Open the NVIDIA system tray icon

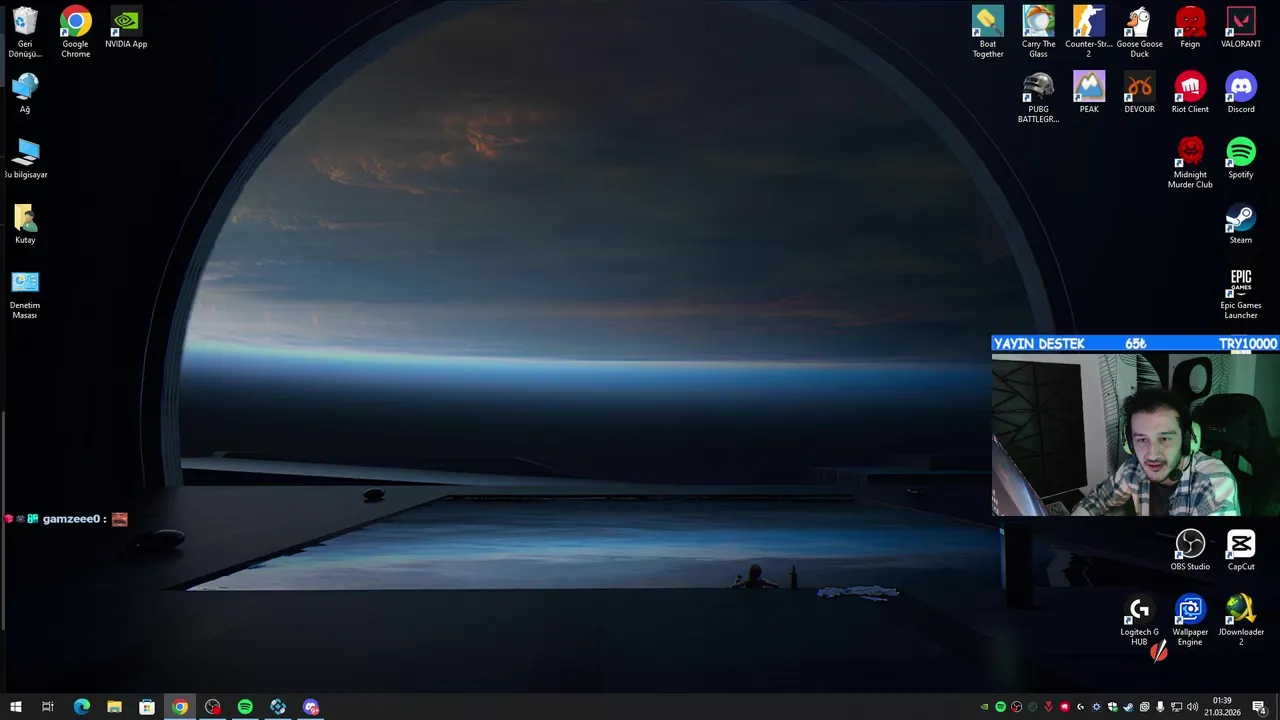(984, 707)
